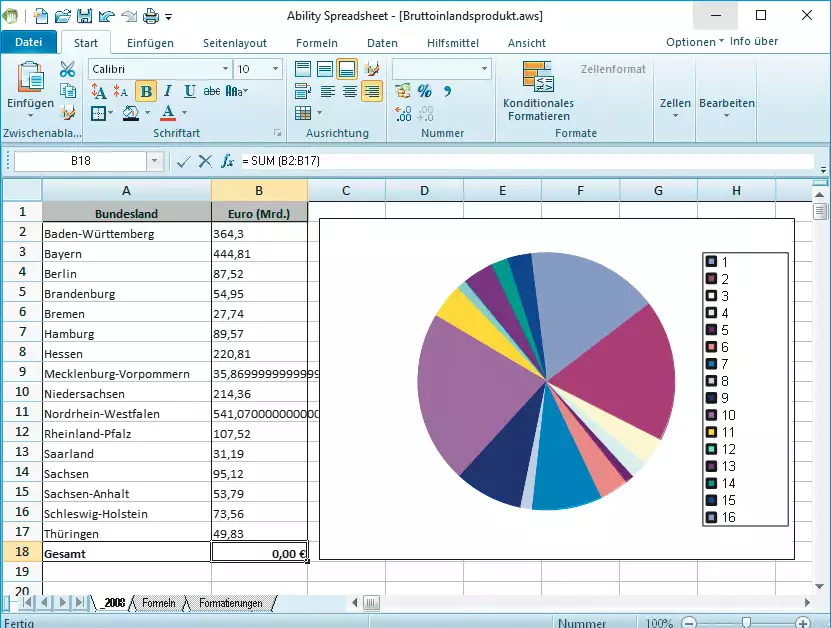Toggle Italic formatting
This screenshot has width=831, height=628.
166,91
